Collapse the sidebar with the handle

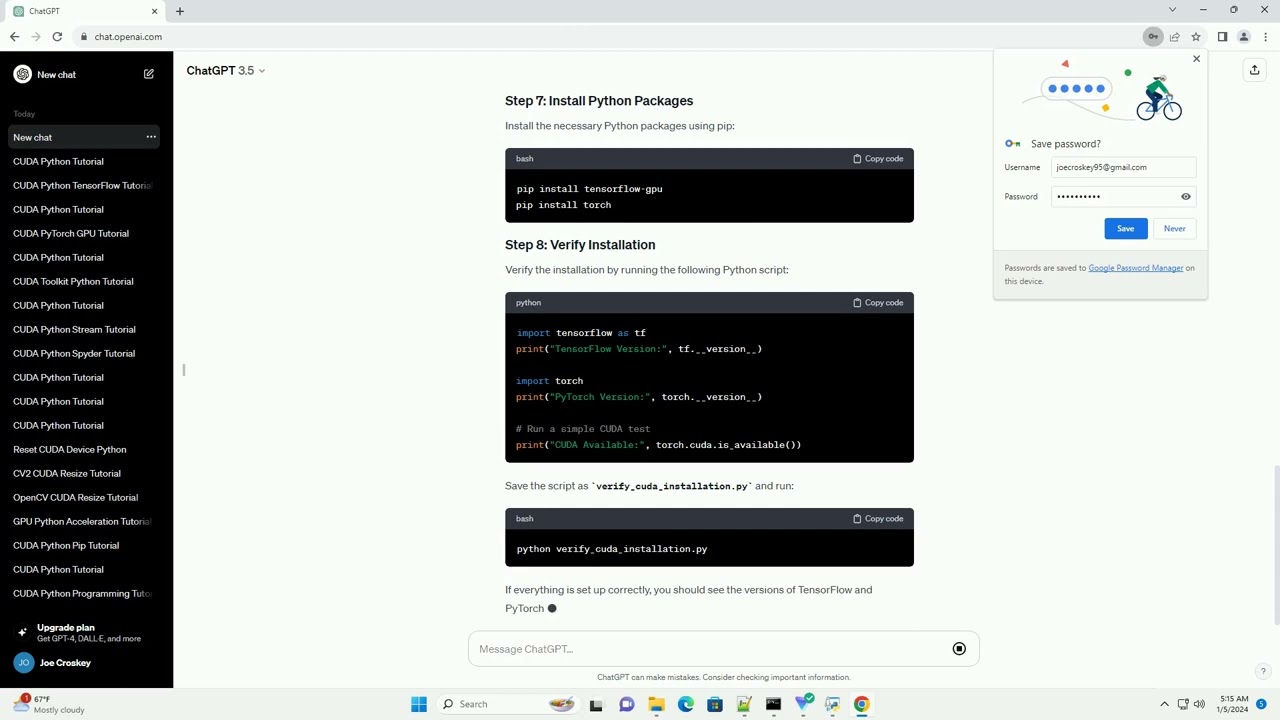[x=183, y=370]
